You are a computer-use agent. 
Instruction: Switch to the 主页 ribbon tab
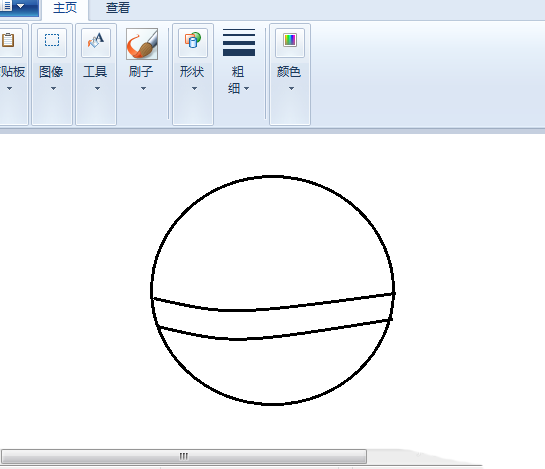65,8
